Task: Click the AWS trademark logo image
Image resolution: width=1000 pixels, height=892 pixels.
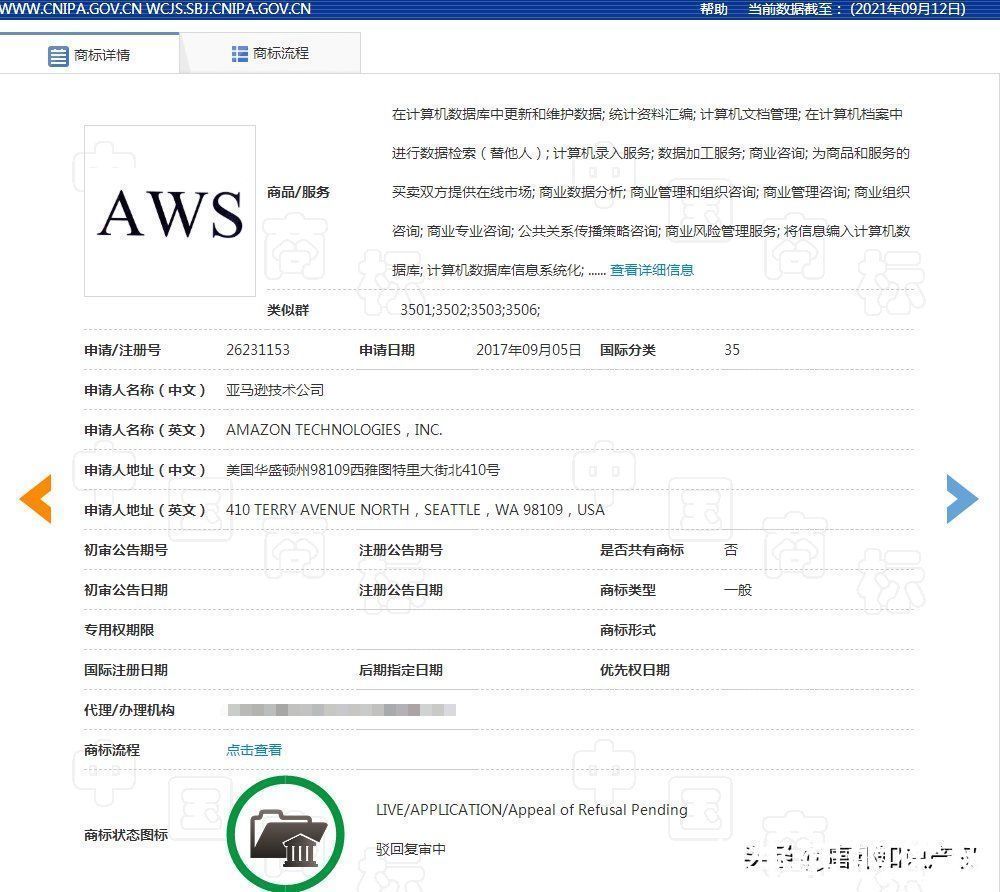Action: (169, 210)
